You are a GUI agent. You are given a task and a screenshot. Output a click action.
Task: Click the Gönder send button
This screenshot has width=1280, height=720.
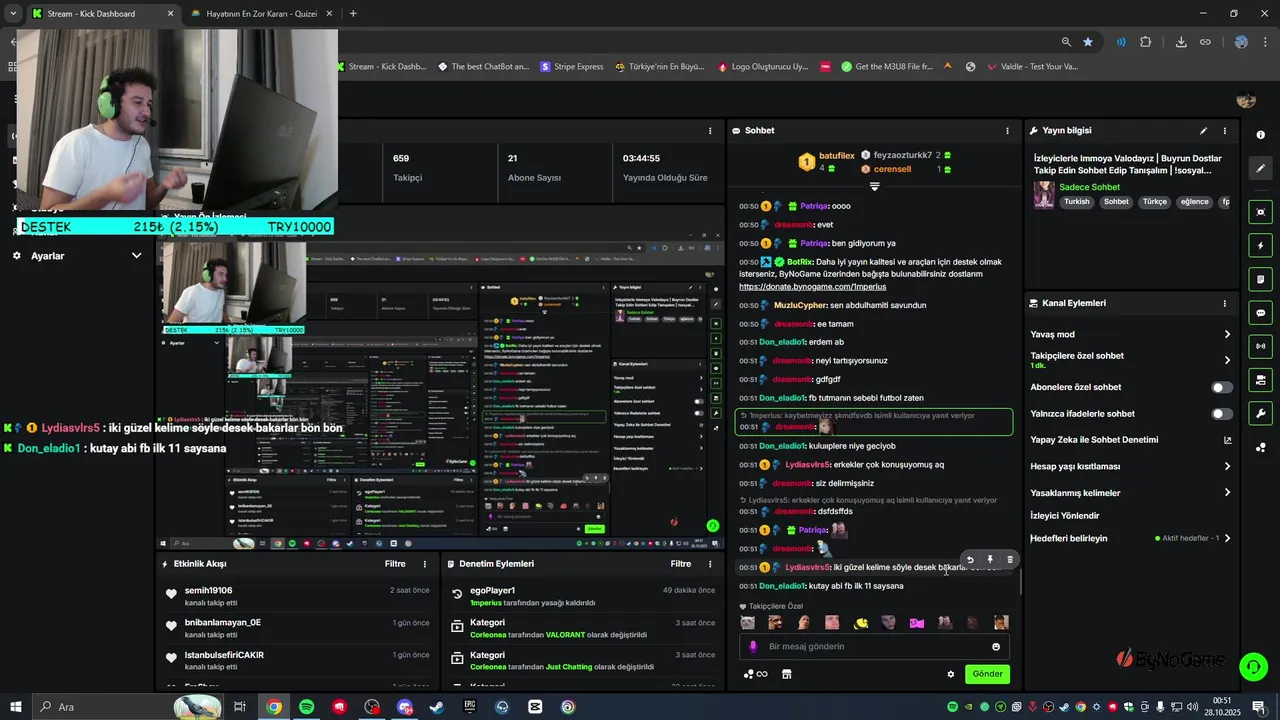987,674
